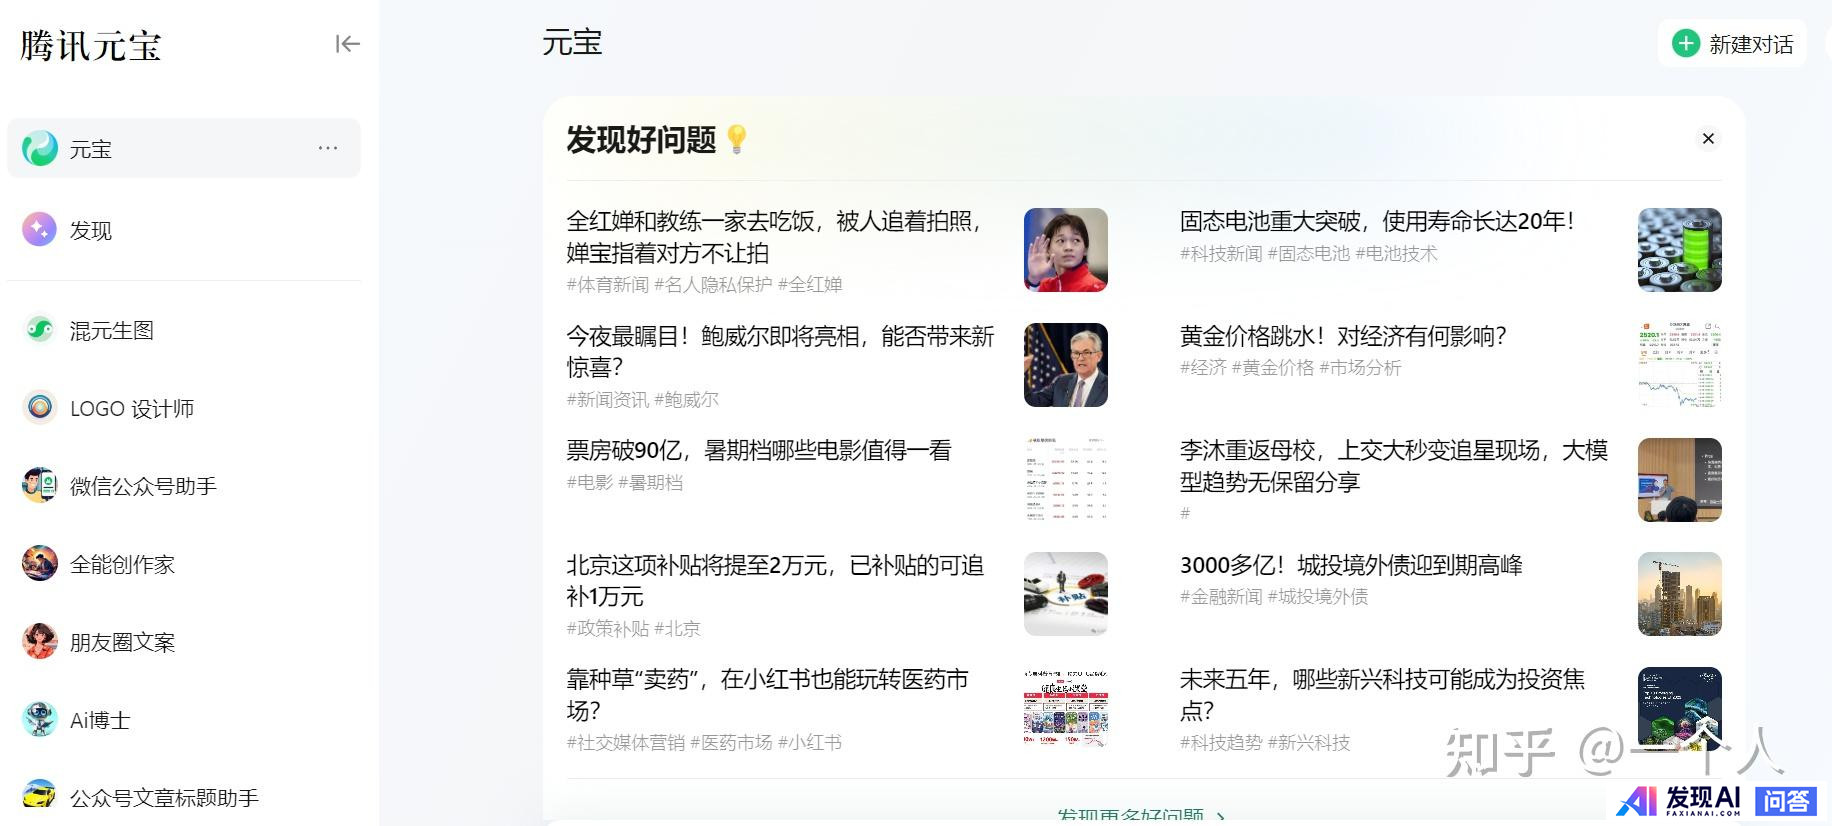Click the #名人隐私保护 hashtag
Image resolution: width=1832 pixels, height=826 pixels.
(x=713, y=285)
